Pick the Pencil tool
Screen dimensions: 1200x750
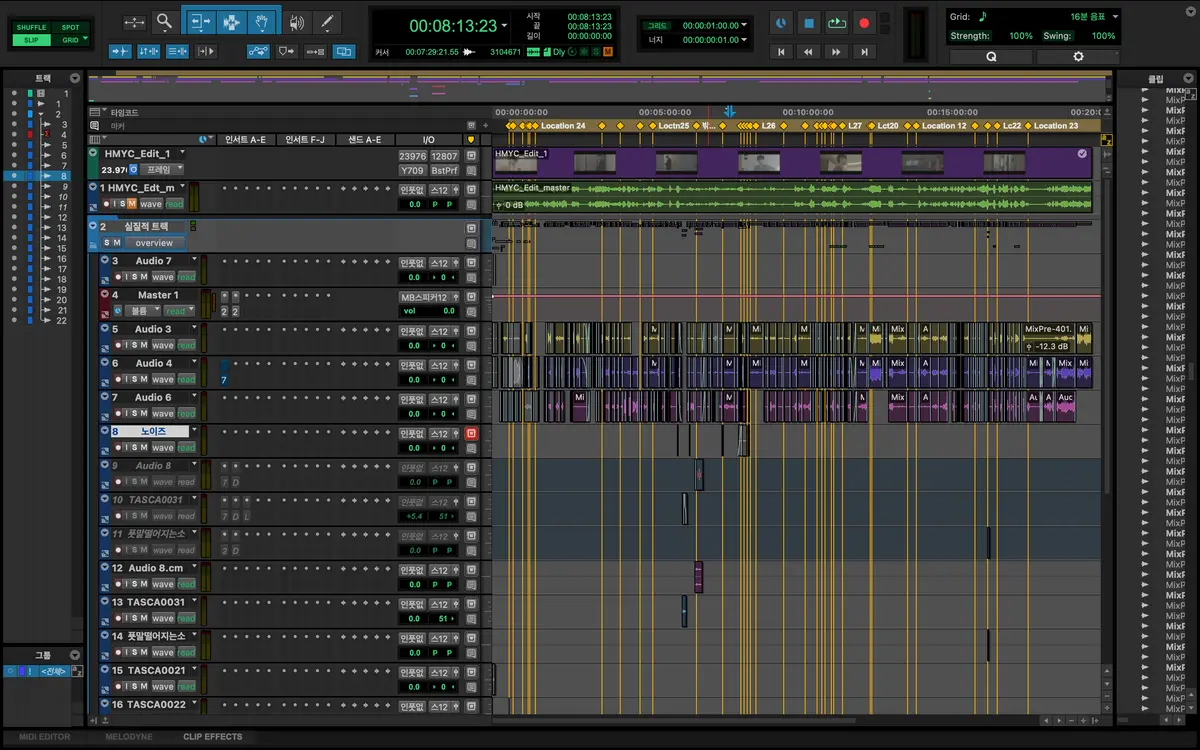pos(326,21)
